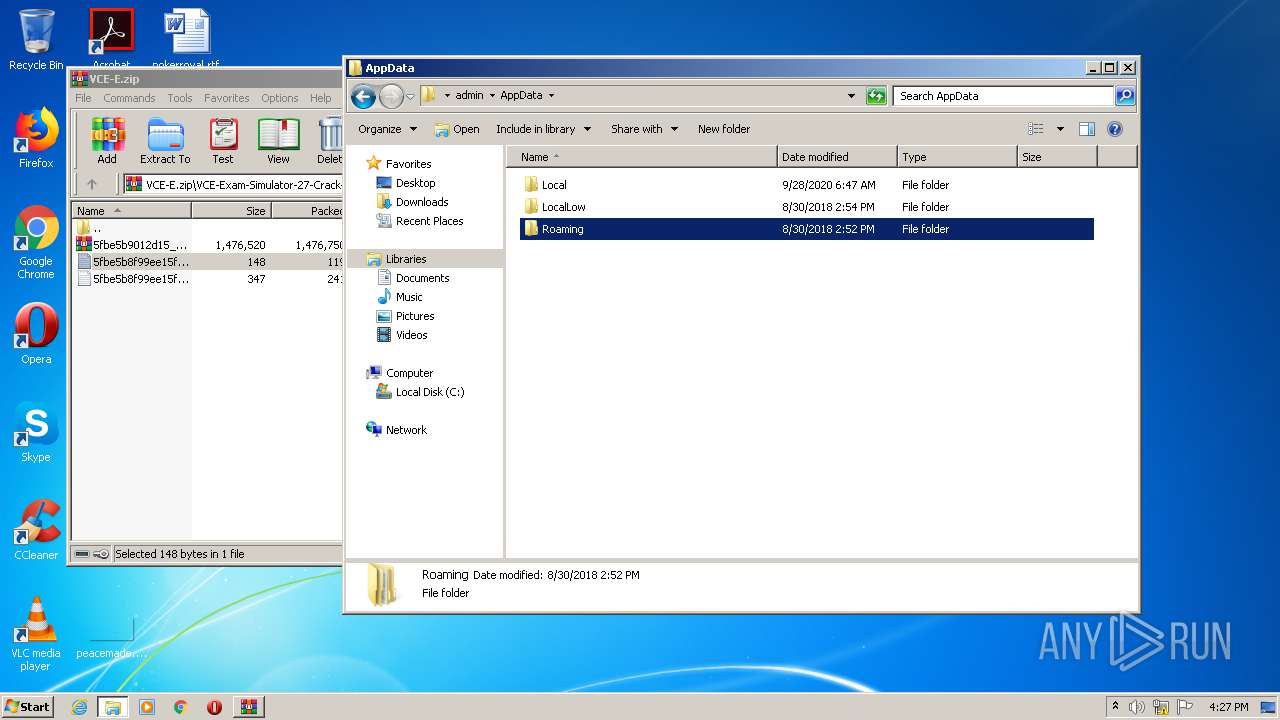Click the Extract To toolbar icon

pos(165,140)
